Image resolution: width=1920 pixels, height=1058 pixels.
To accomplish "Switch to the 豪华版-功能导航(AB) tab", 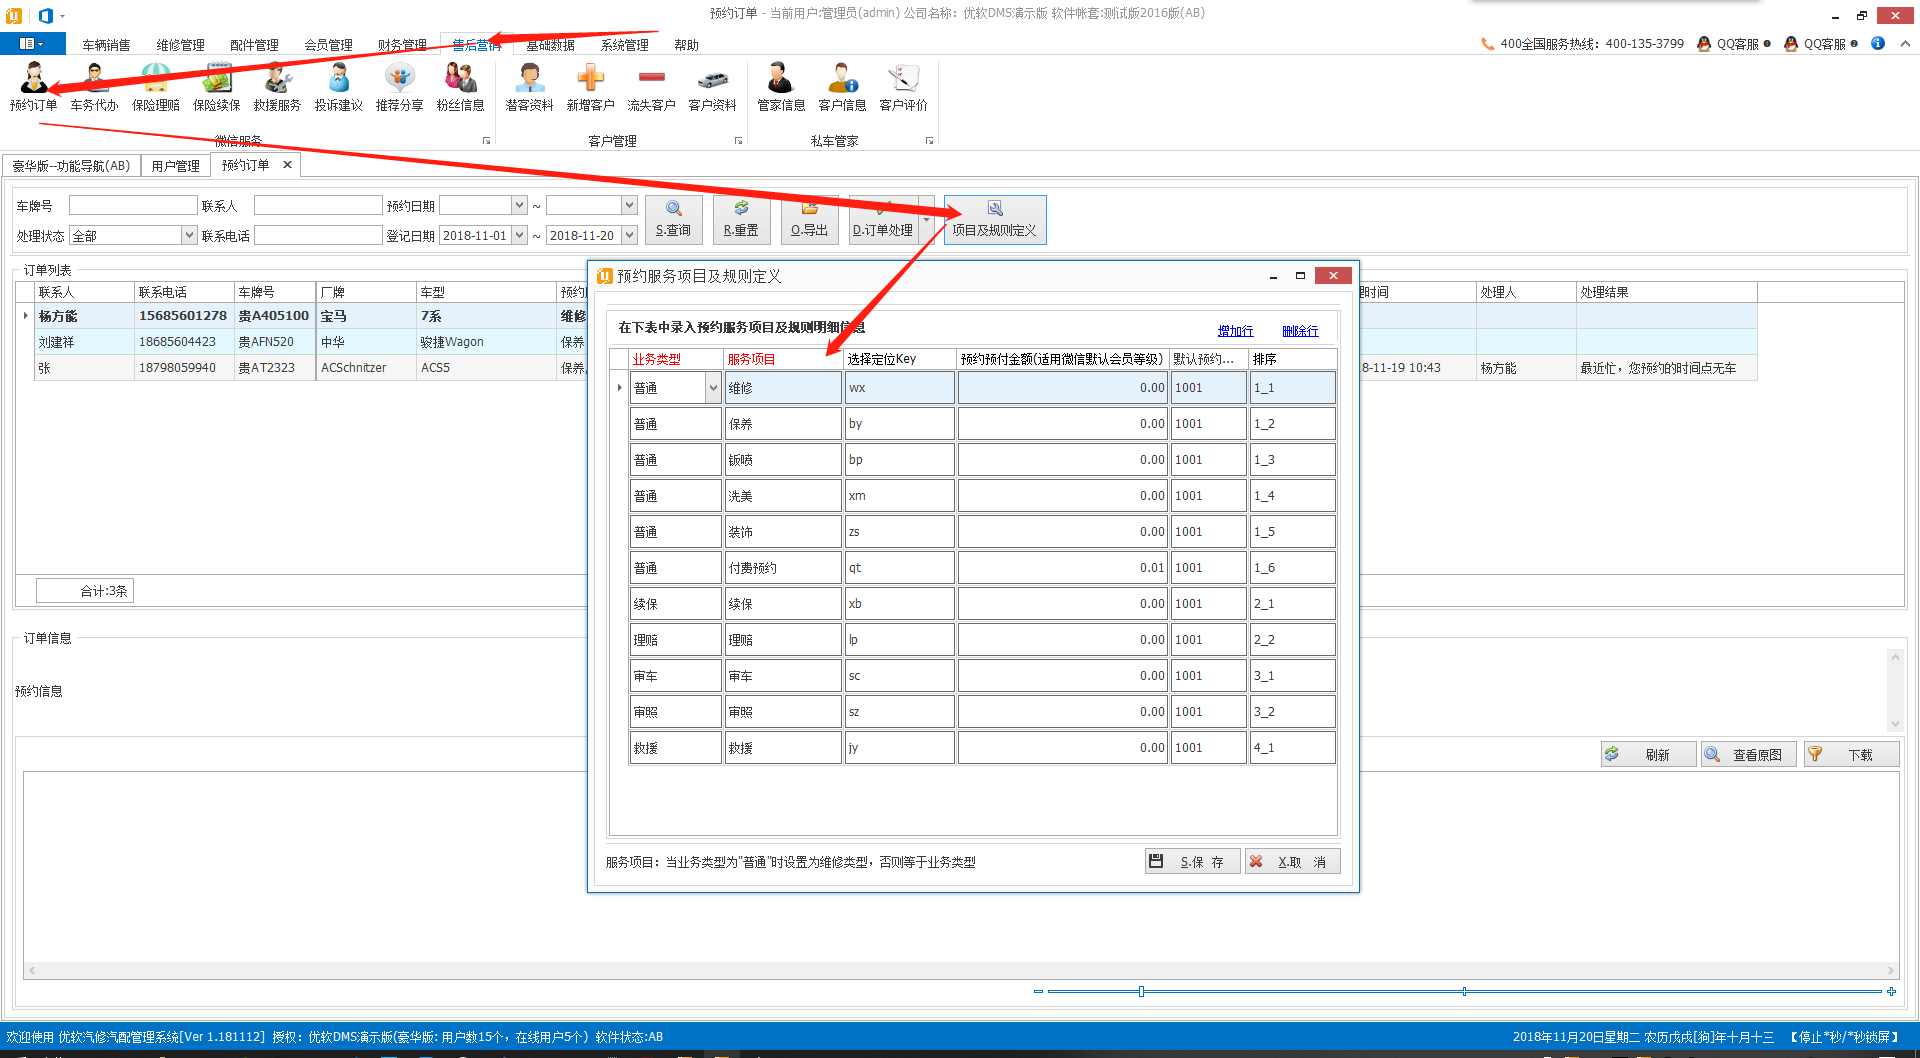I will click(x=71, y=166).
